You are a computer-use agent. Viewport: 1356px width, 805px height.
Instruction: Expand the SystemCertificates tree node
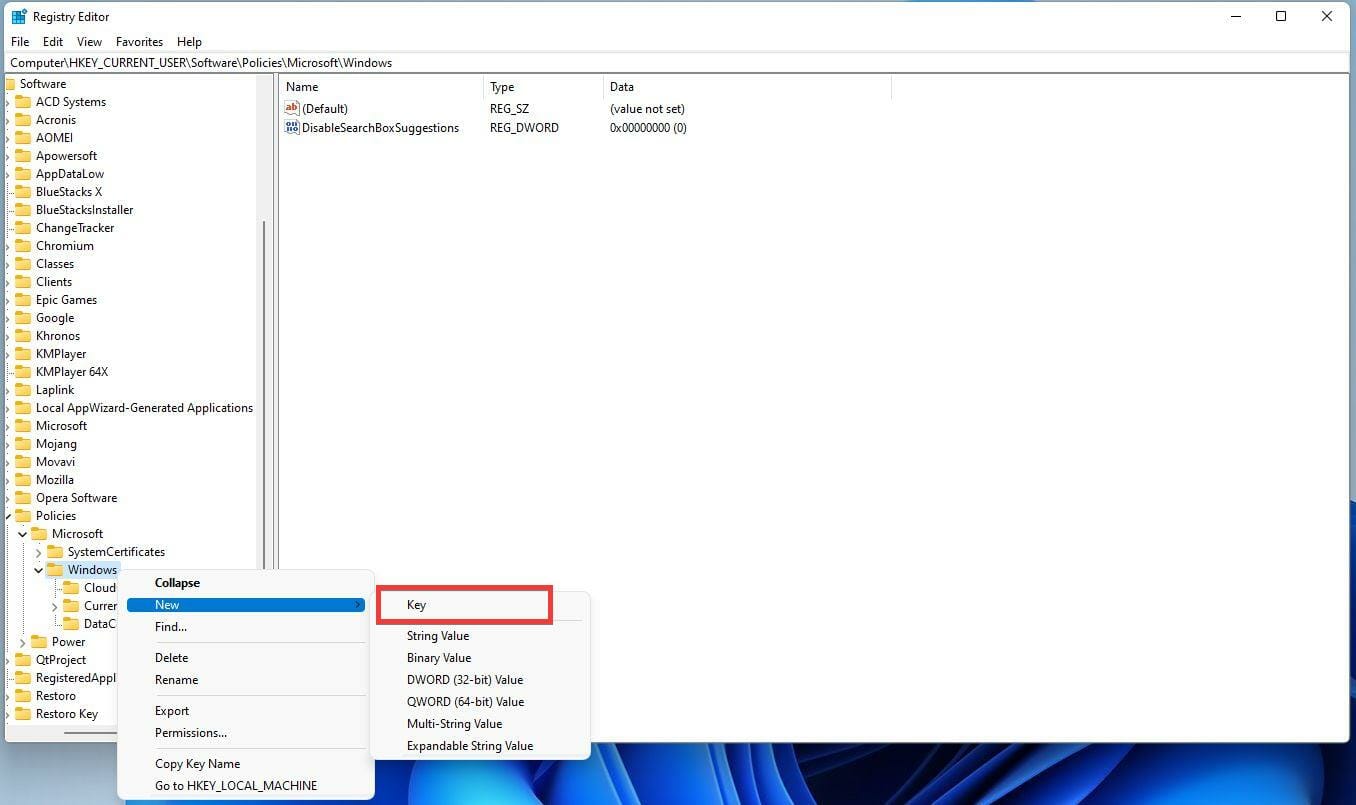(38, 551)
